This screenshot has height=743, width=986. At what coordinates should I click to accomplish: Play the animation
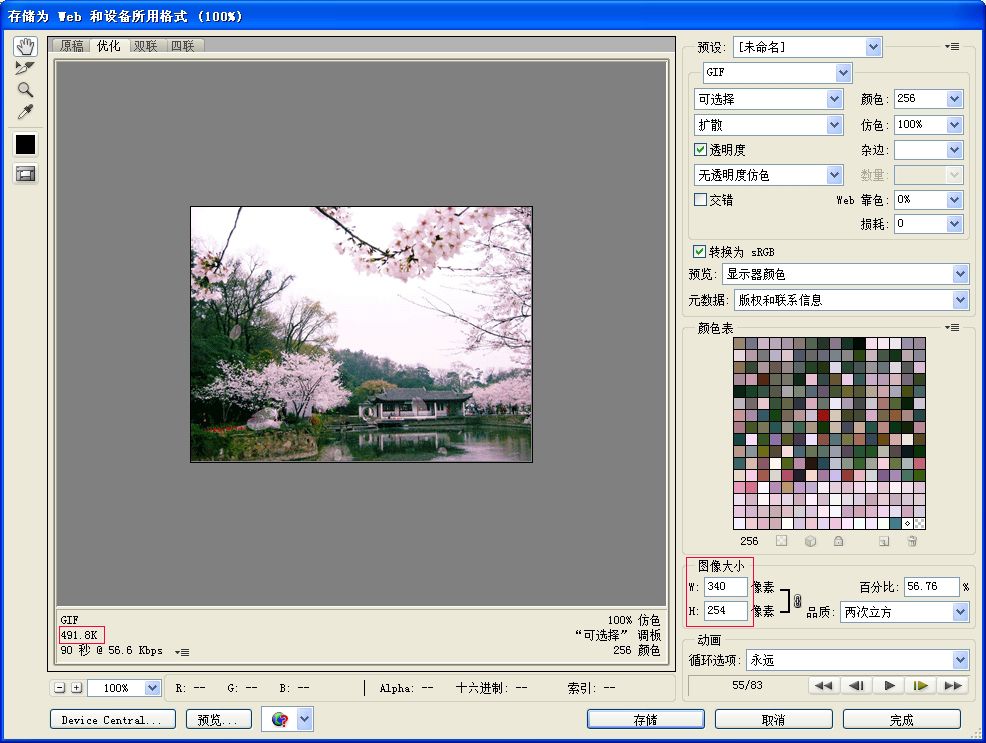tap(889, 685)
